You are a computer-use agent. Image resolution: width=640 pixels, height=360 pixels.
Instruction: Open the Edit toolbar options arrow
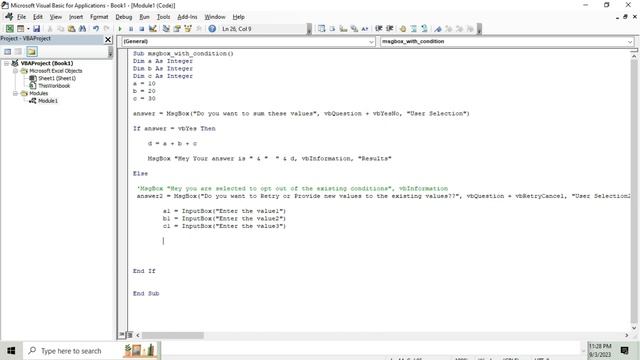479,29
